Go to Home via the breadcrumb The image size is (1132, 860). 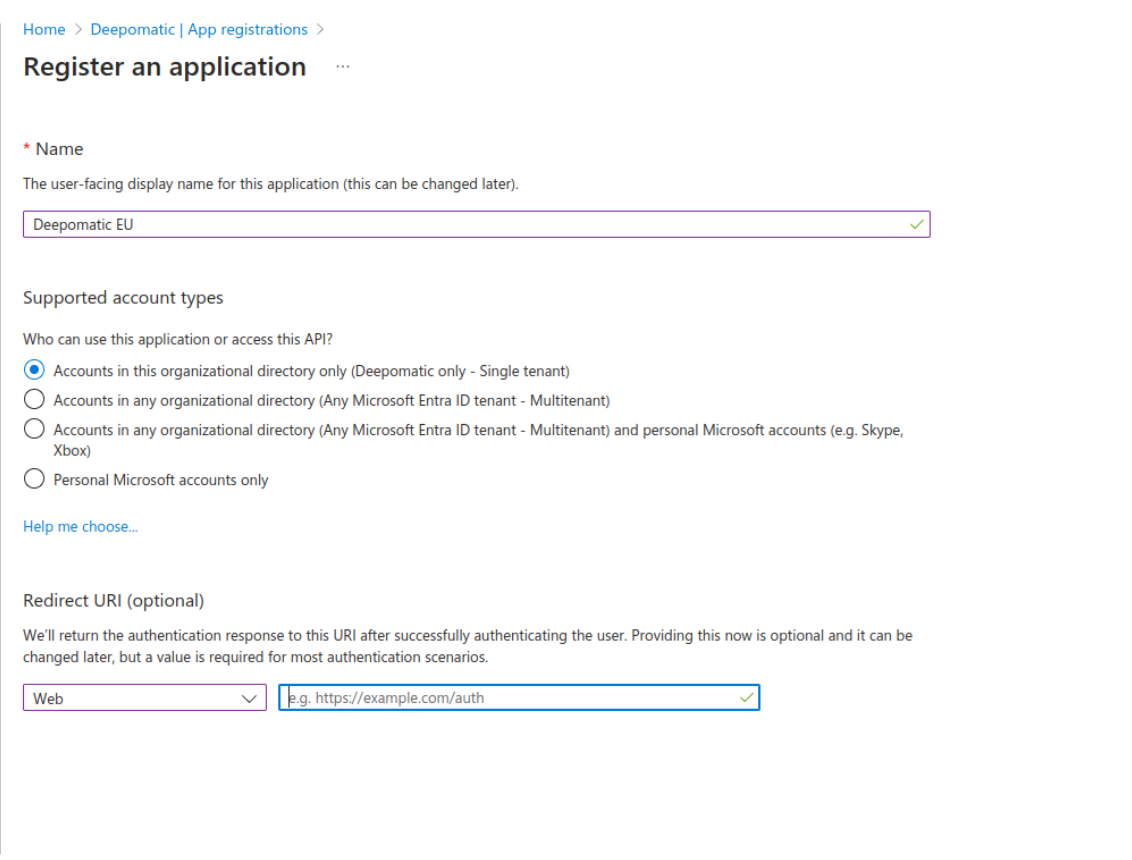point(44,30)
